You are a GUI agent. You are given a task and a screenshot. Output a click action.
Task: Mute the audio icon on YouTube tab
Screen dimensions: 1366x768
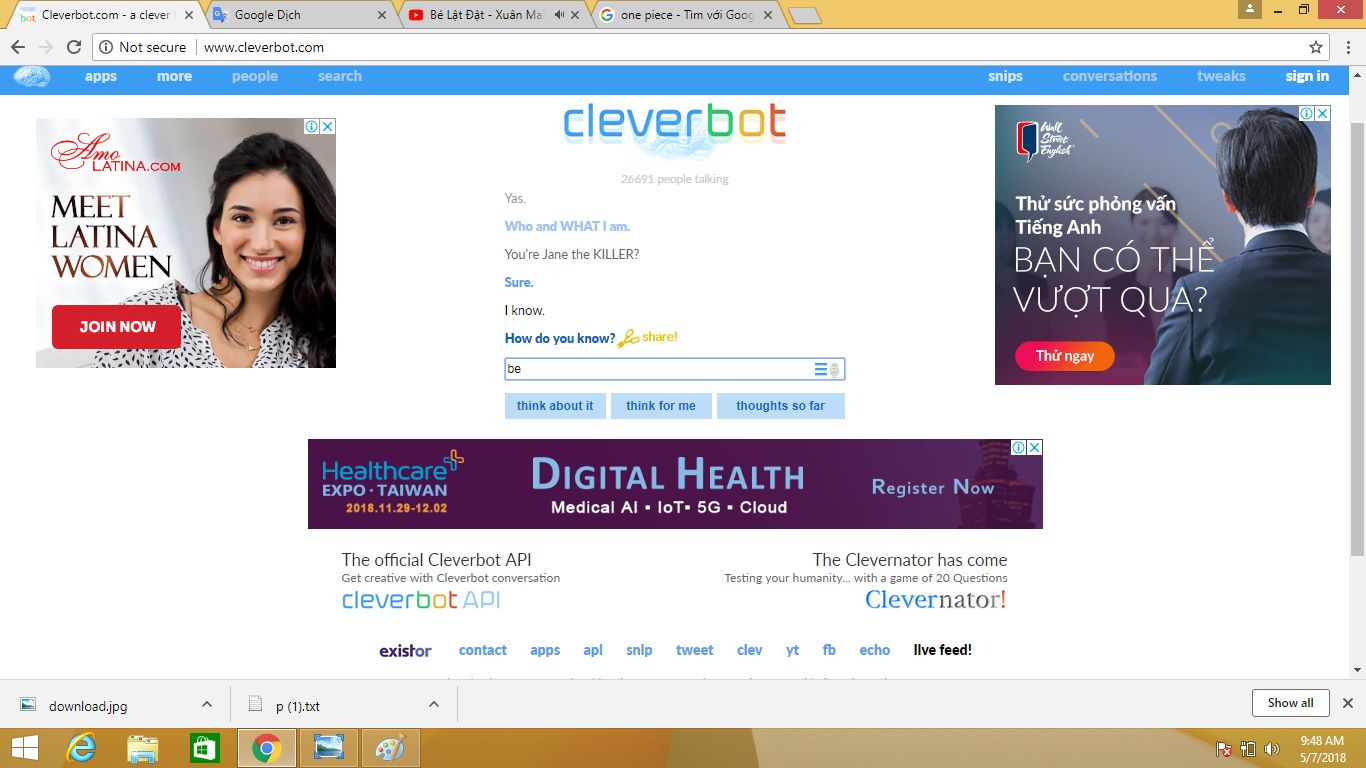coord(560,15)
